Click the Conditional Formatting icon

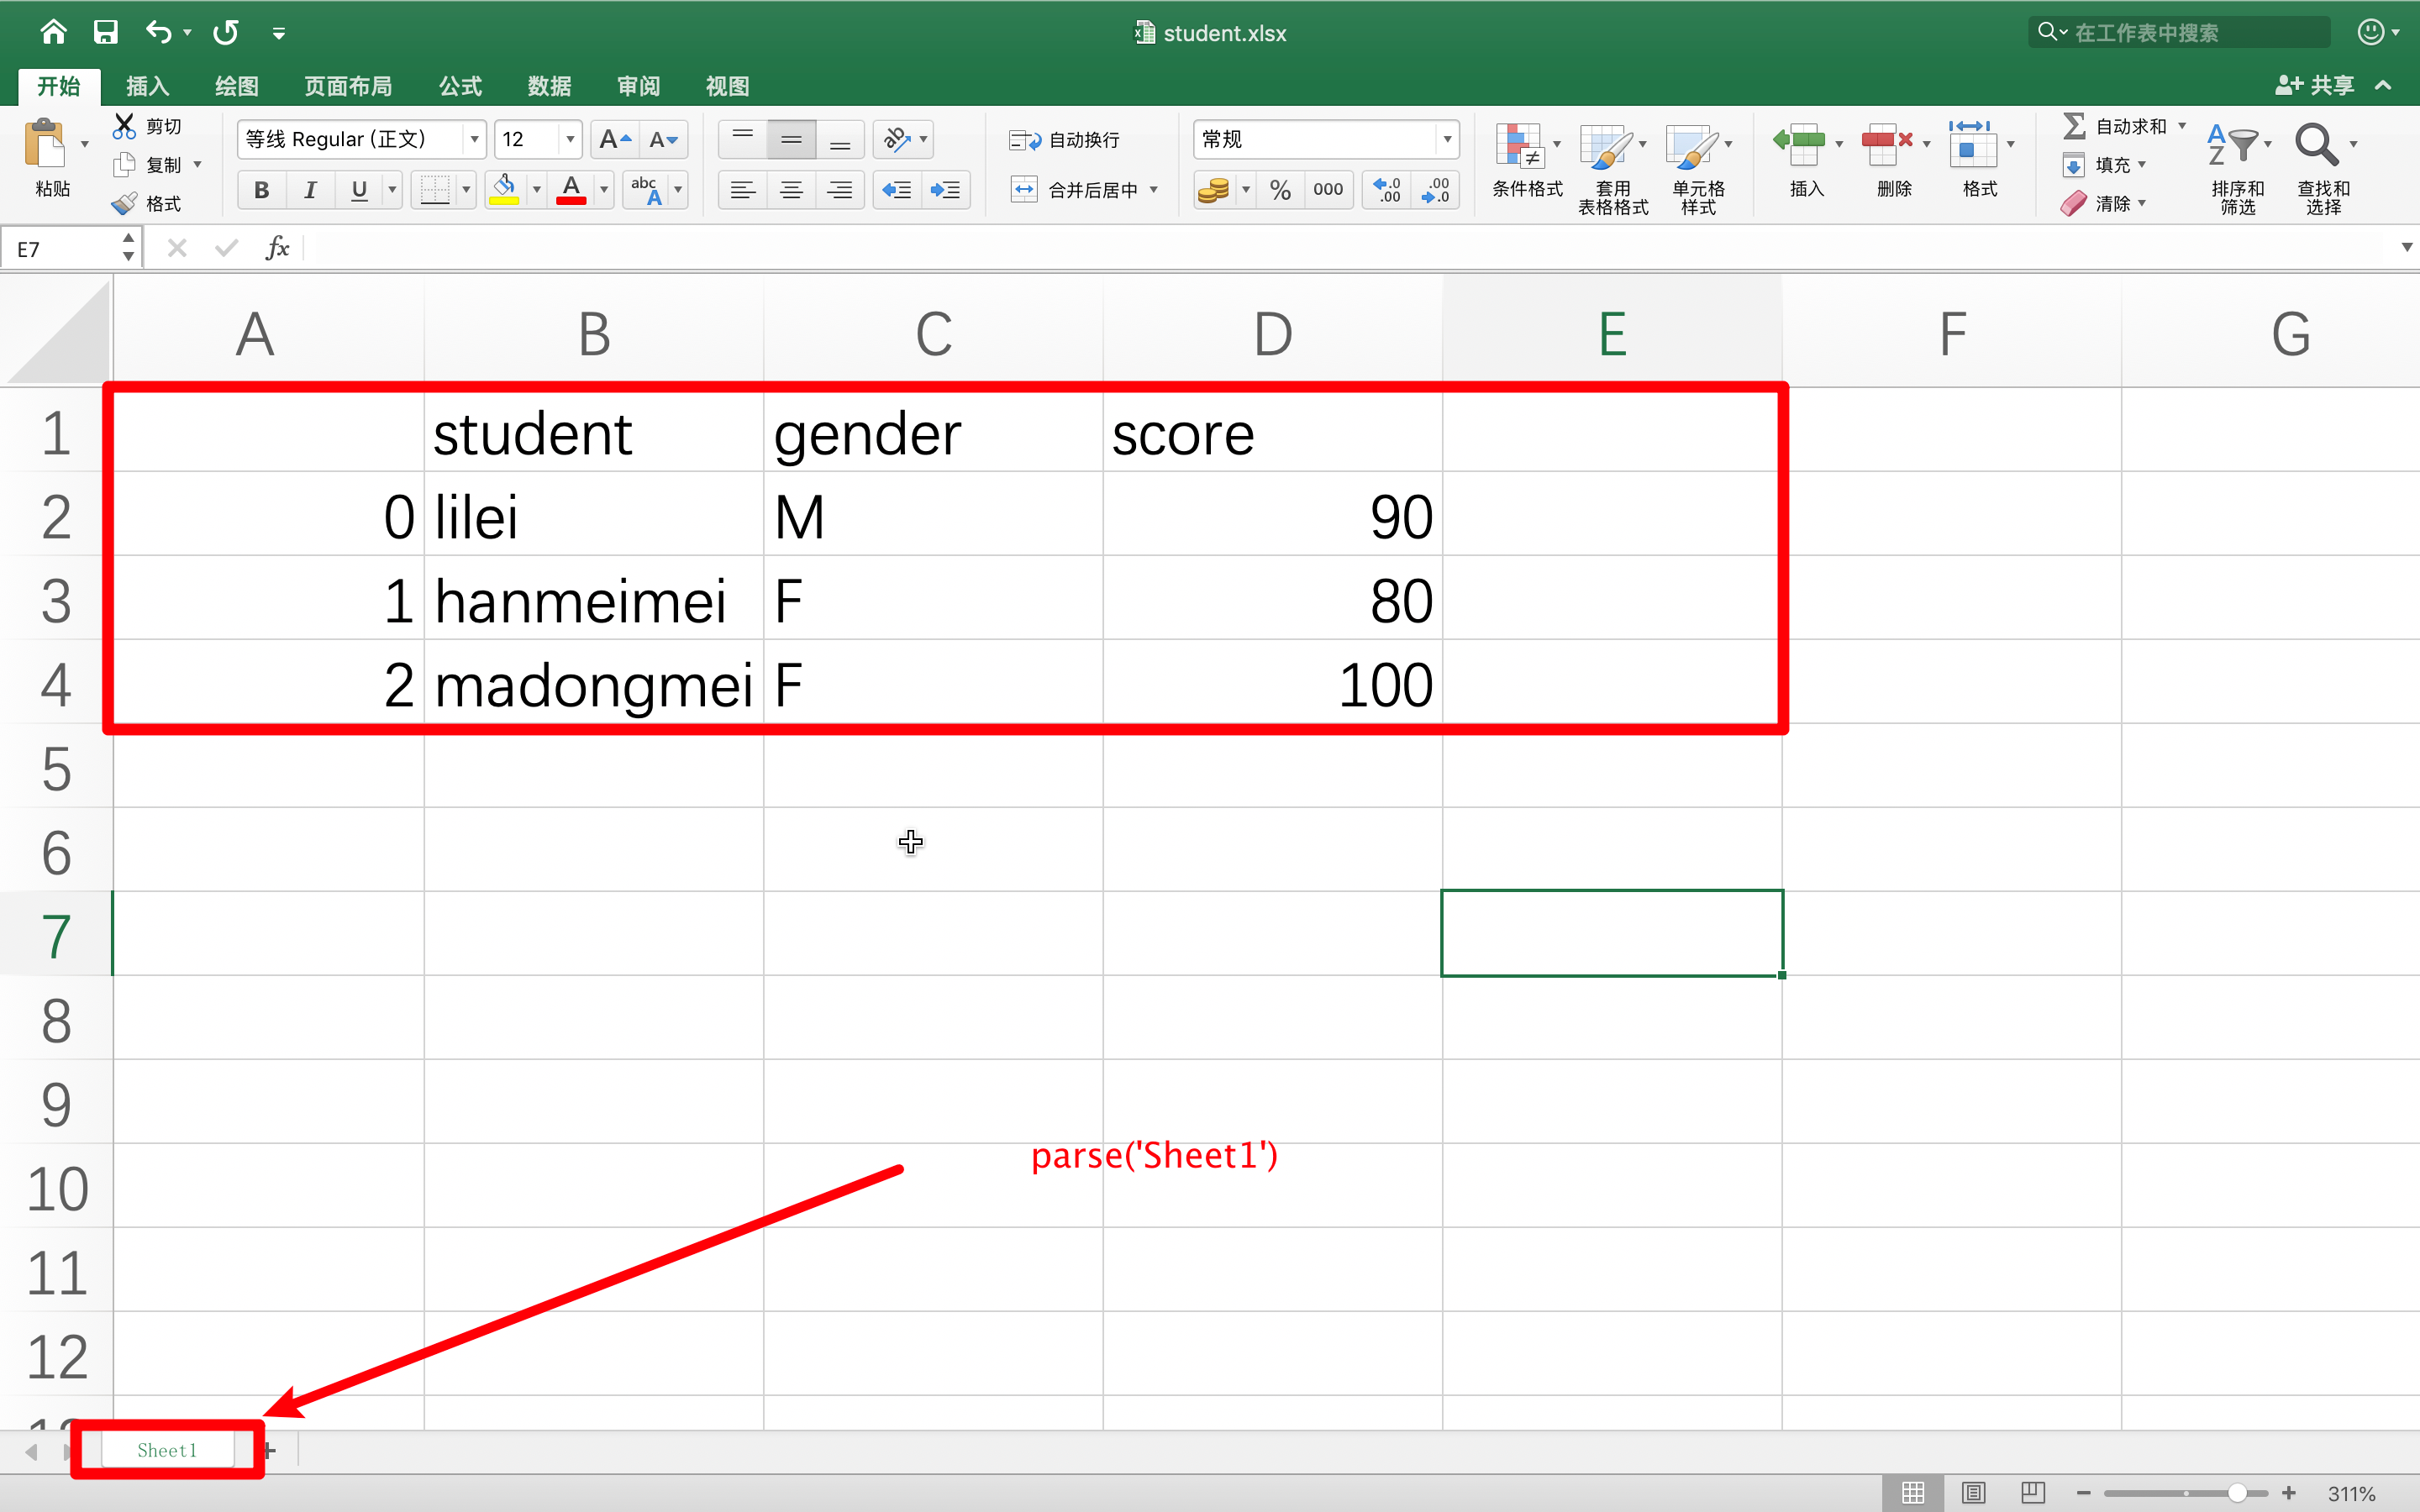(1520, 147)
